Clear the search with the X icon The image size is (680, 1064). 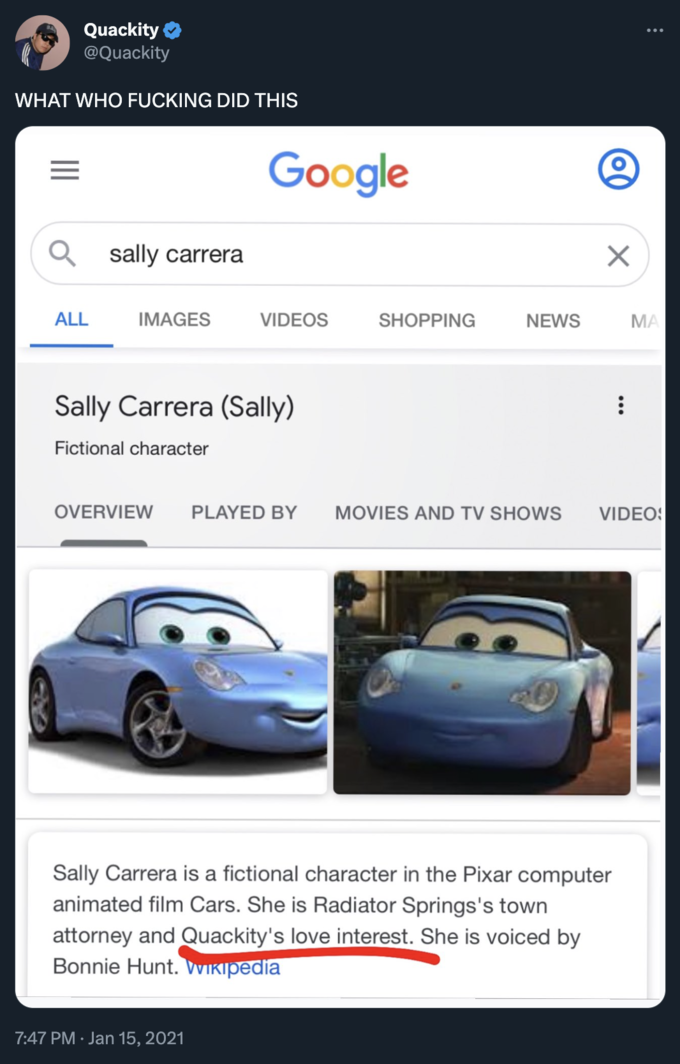point(618,256)
